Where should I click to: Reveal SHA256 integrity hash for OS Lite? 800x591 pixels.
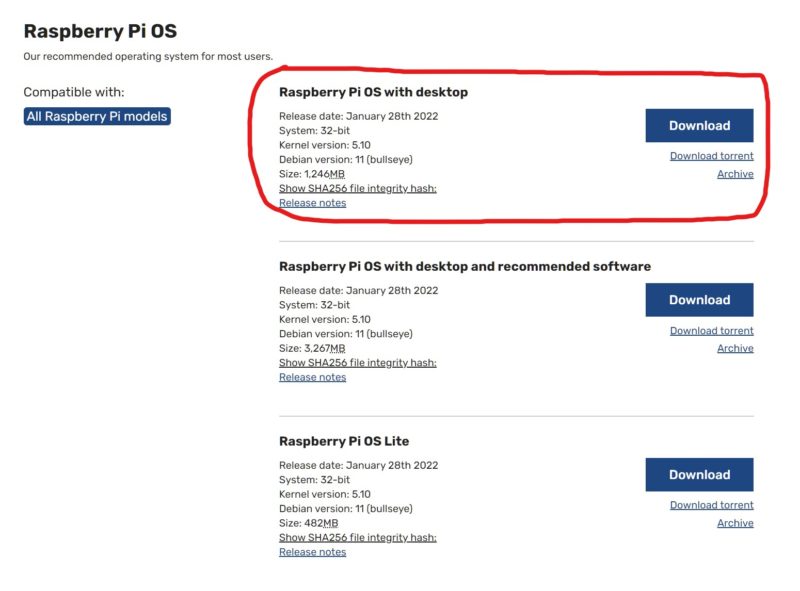point(357,538)
